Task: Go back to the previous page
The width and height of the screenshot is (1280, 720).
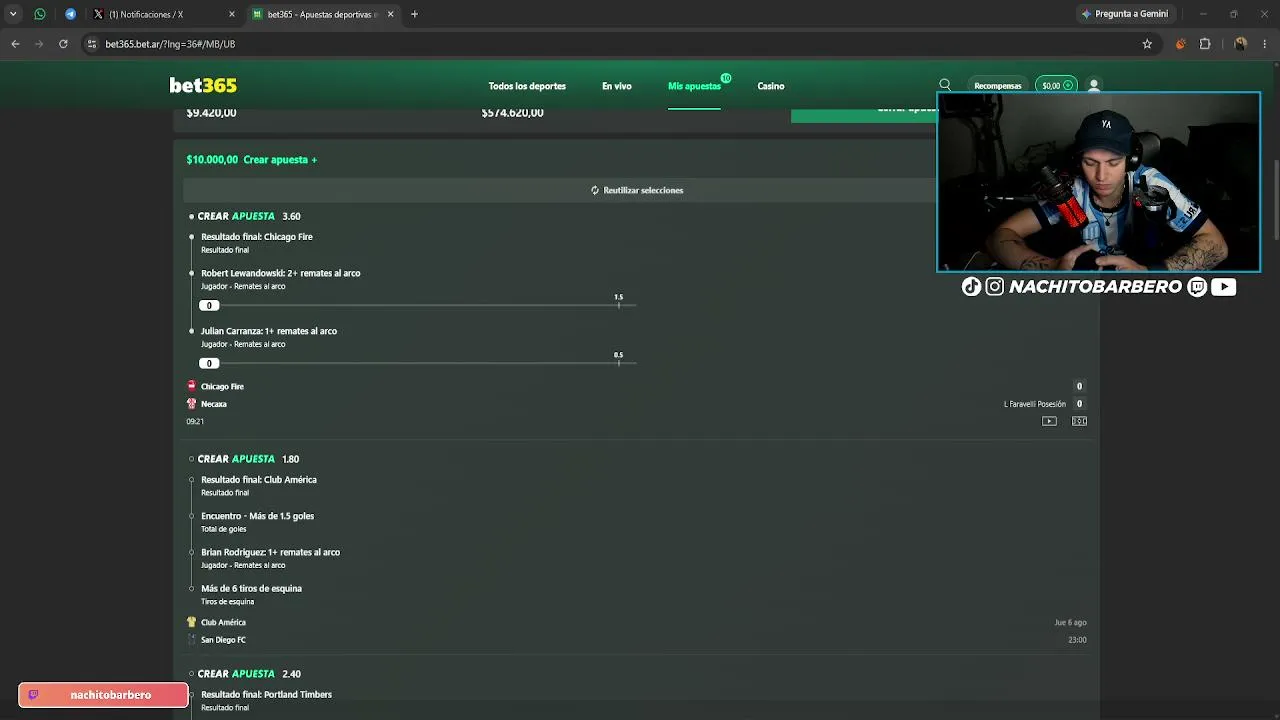Action: 15,44
